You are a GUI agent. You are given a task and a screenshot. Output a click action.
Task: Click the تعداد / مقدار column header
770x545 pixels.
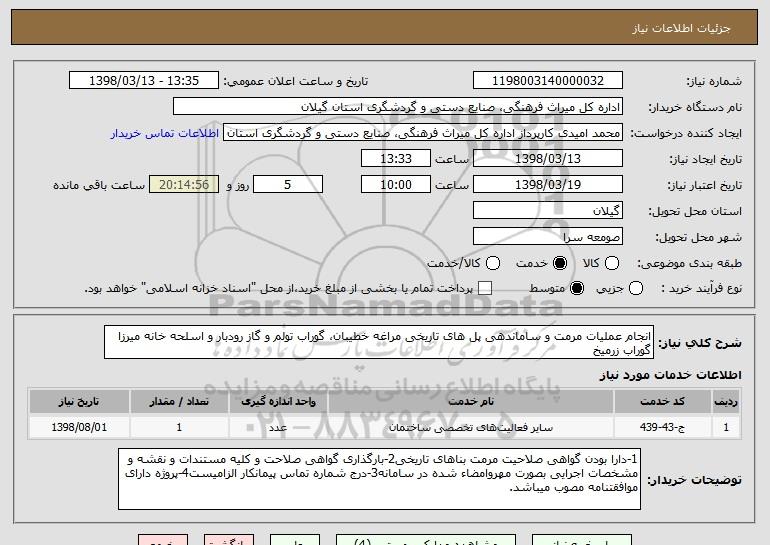point(179,402)
